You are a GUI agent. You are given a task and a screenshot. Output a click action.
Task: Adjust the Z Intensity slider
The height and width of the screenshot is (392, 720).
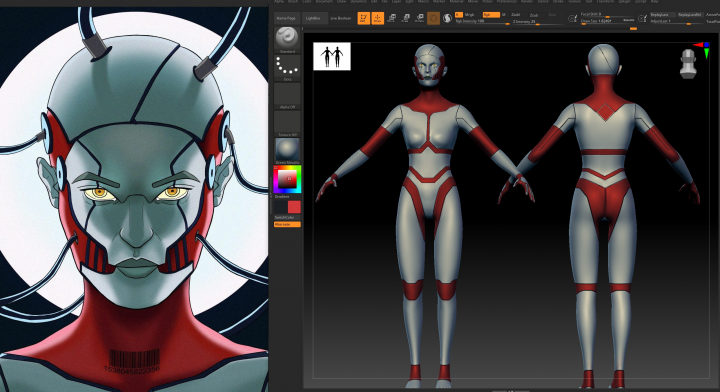[x=538, y=22]
